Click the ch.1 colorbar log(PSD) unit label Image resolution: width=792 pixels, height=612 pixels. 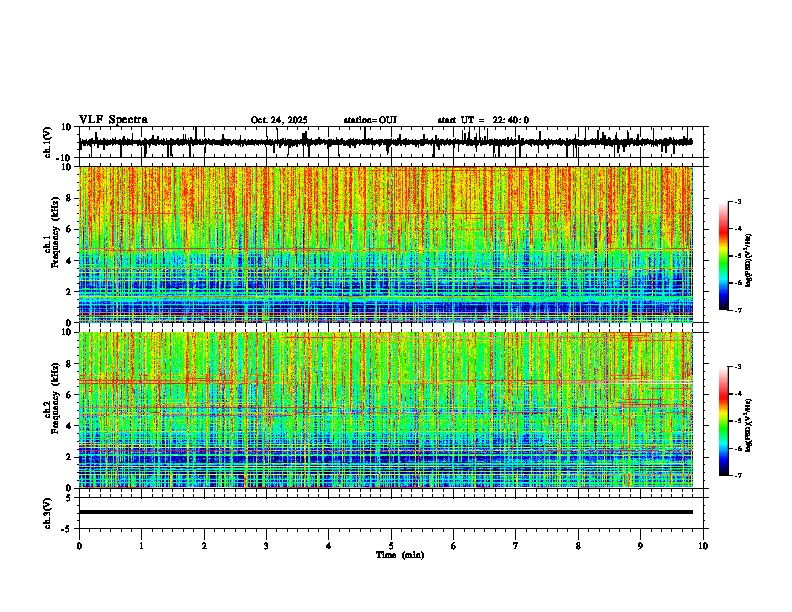(x=749, y=260)
